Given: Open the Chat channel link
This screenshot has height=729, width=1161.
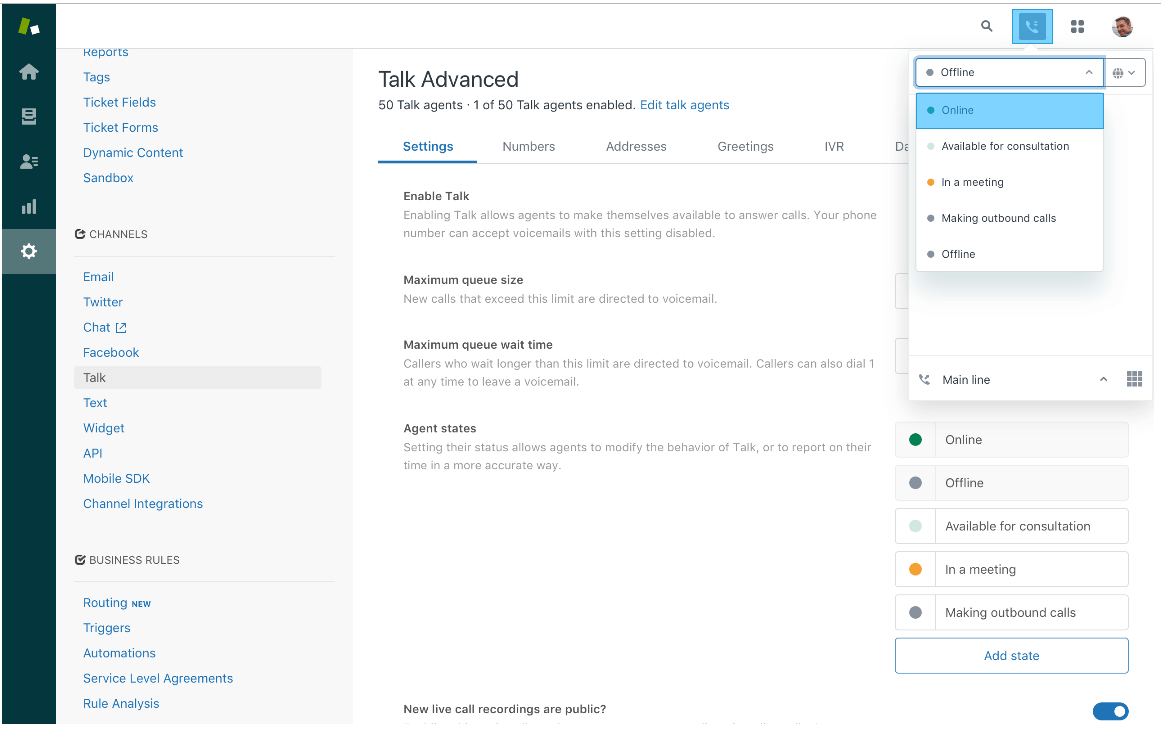Looking at the screenshot, I should (x=96, y=327).
